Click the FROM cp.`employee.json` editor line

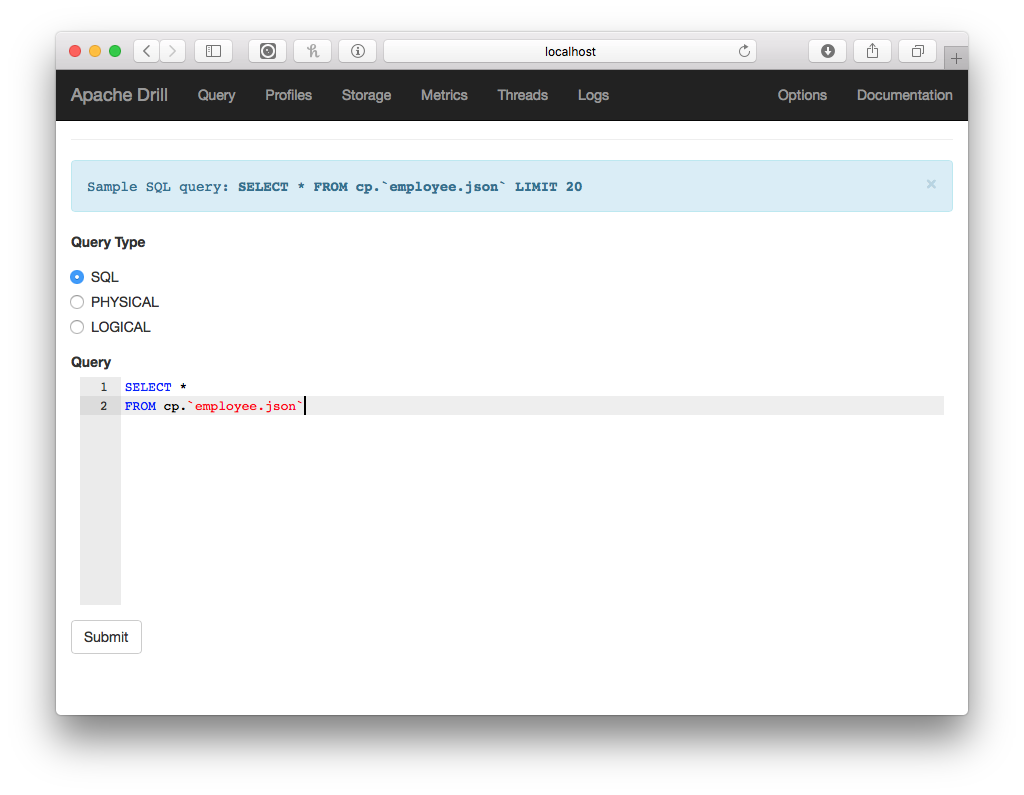click(x=532, y=406)
